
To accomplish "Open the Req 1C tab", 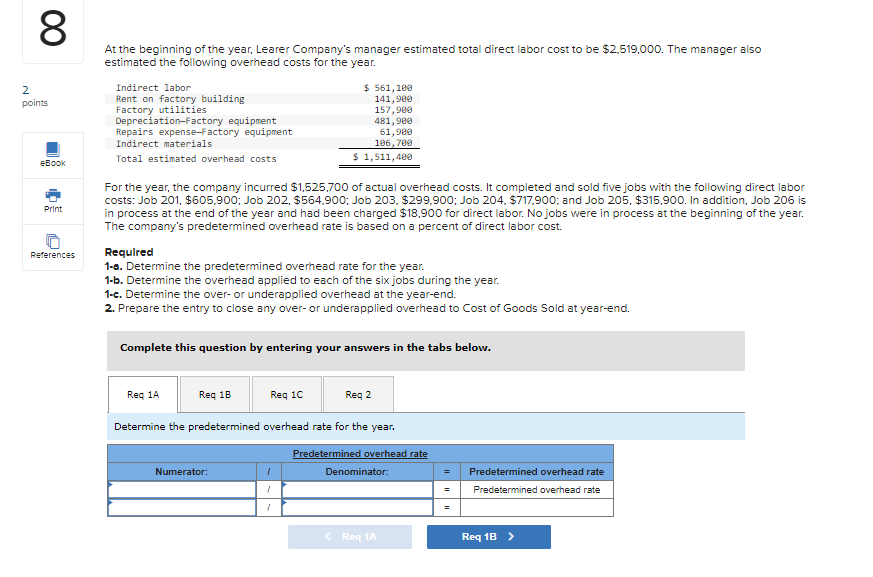I will [x=287, y=394].
